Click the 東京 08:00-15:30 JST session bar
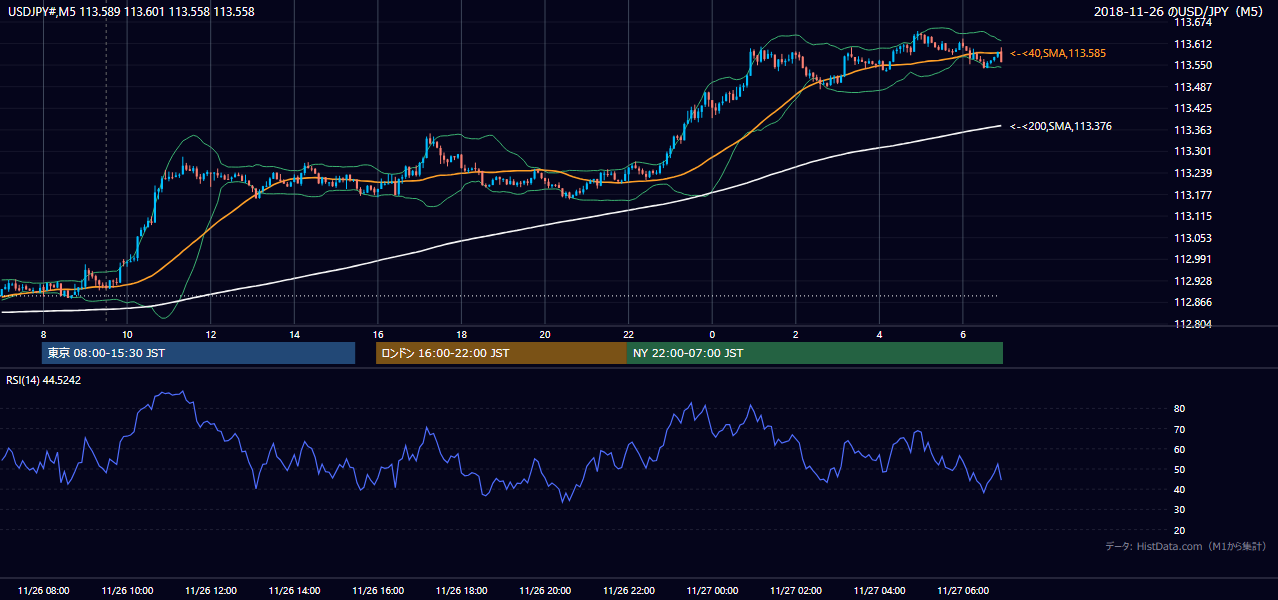The width and height of the screenshot is (1278, 600). point(198,353)
